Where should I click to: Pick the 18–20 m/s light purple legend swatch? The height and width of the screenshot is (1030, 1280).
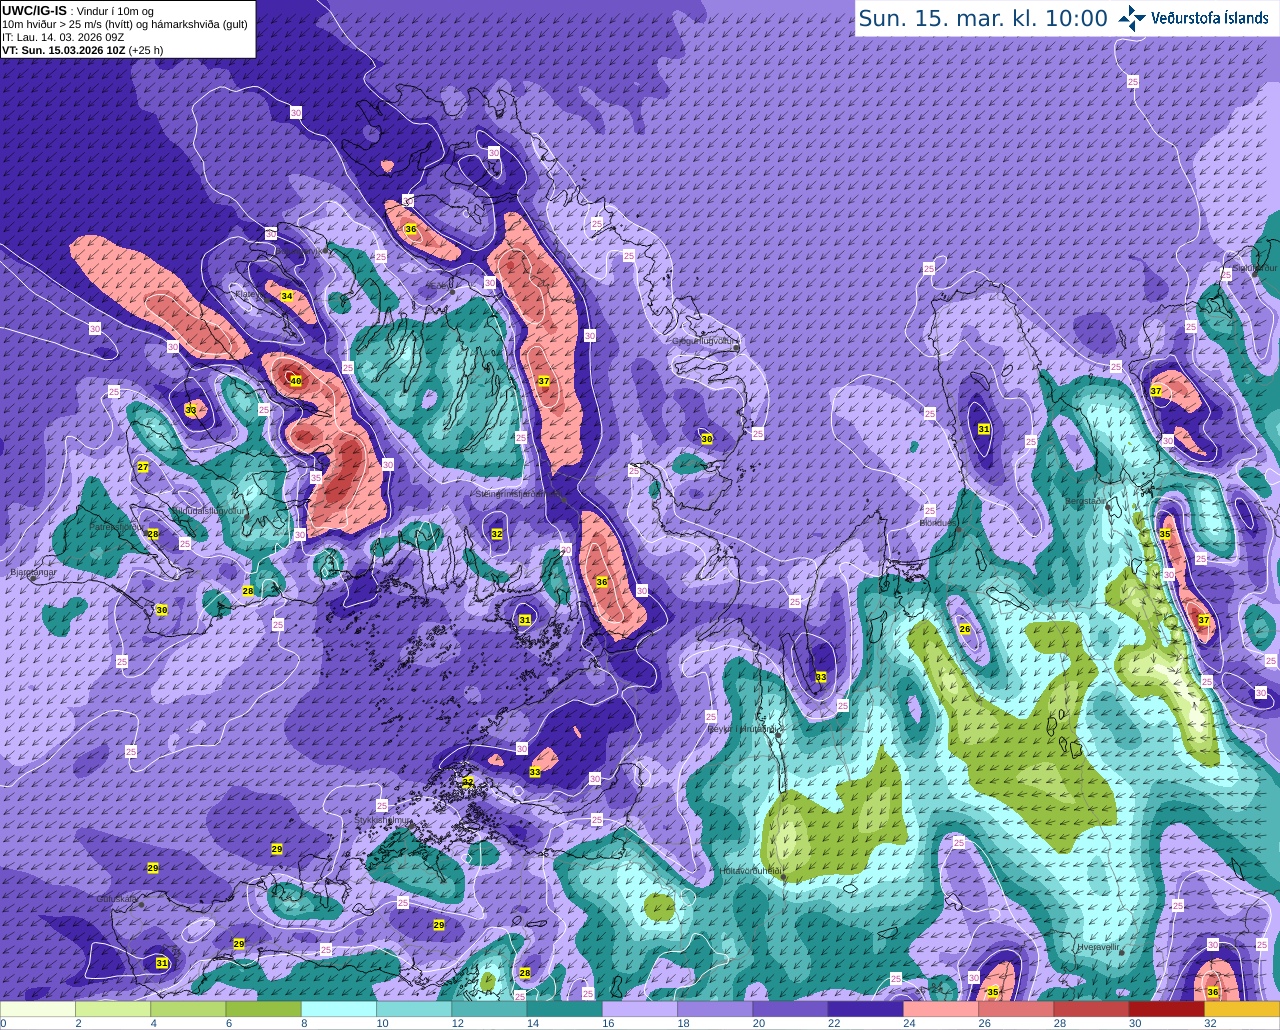point(715,1009)
